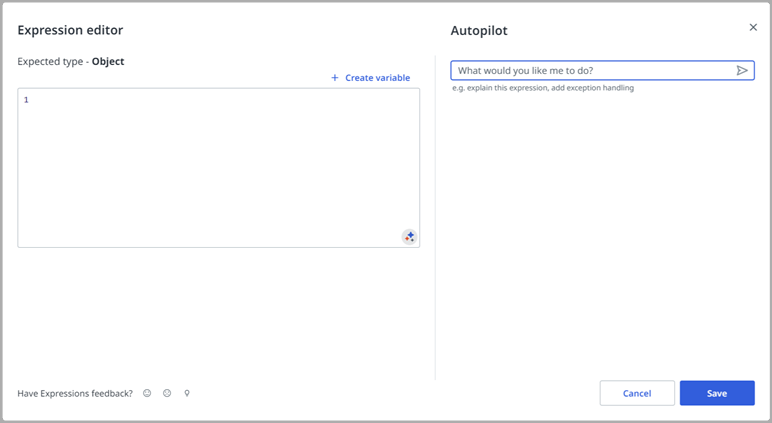Viewport: 772px width, 423px height.
Task: Click line number 1 in the editor gutter
Action: (x=26, y=100)
